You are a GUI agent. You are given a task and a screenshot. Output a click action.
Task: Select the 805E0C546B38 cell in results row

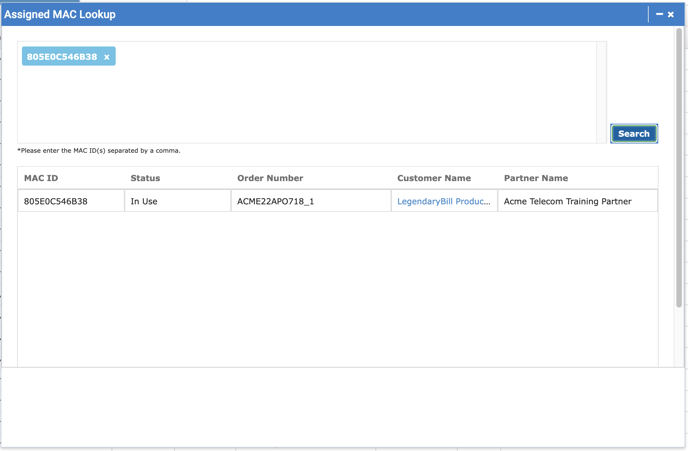56,201
